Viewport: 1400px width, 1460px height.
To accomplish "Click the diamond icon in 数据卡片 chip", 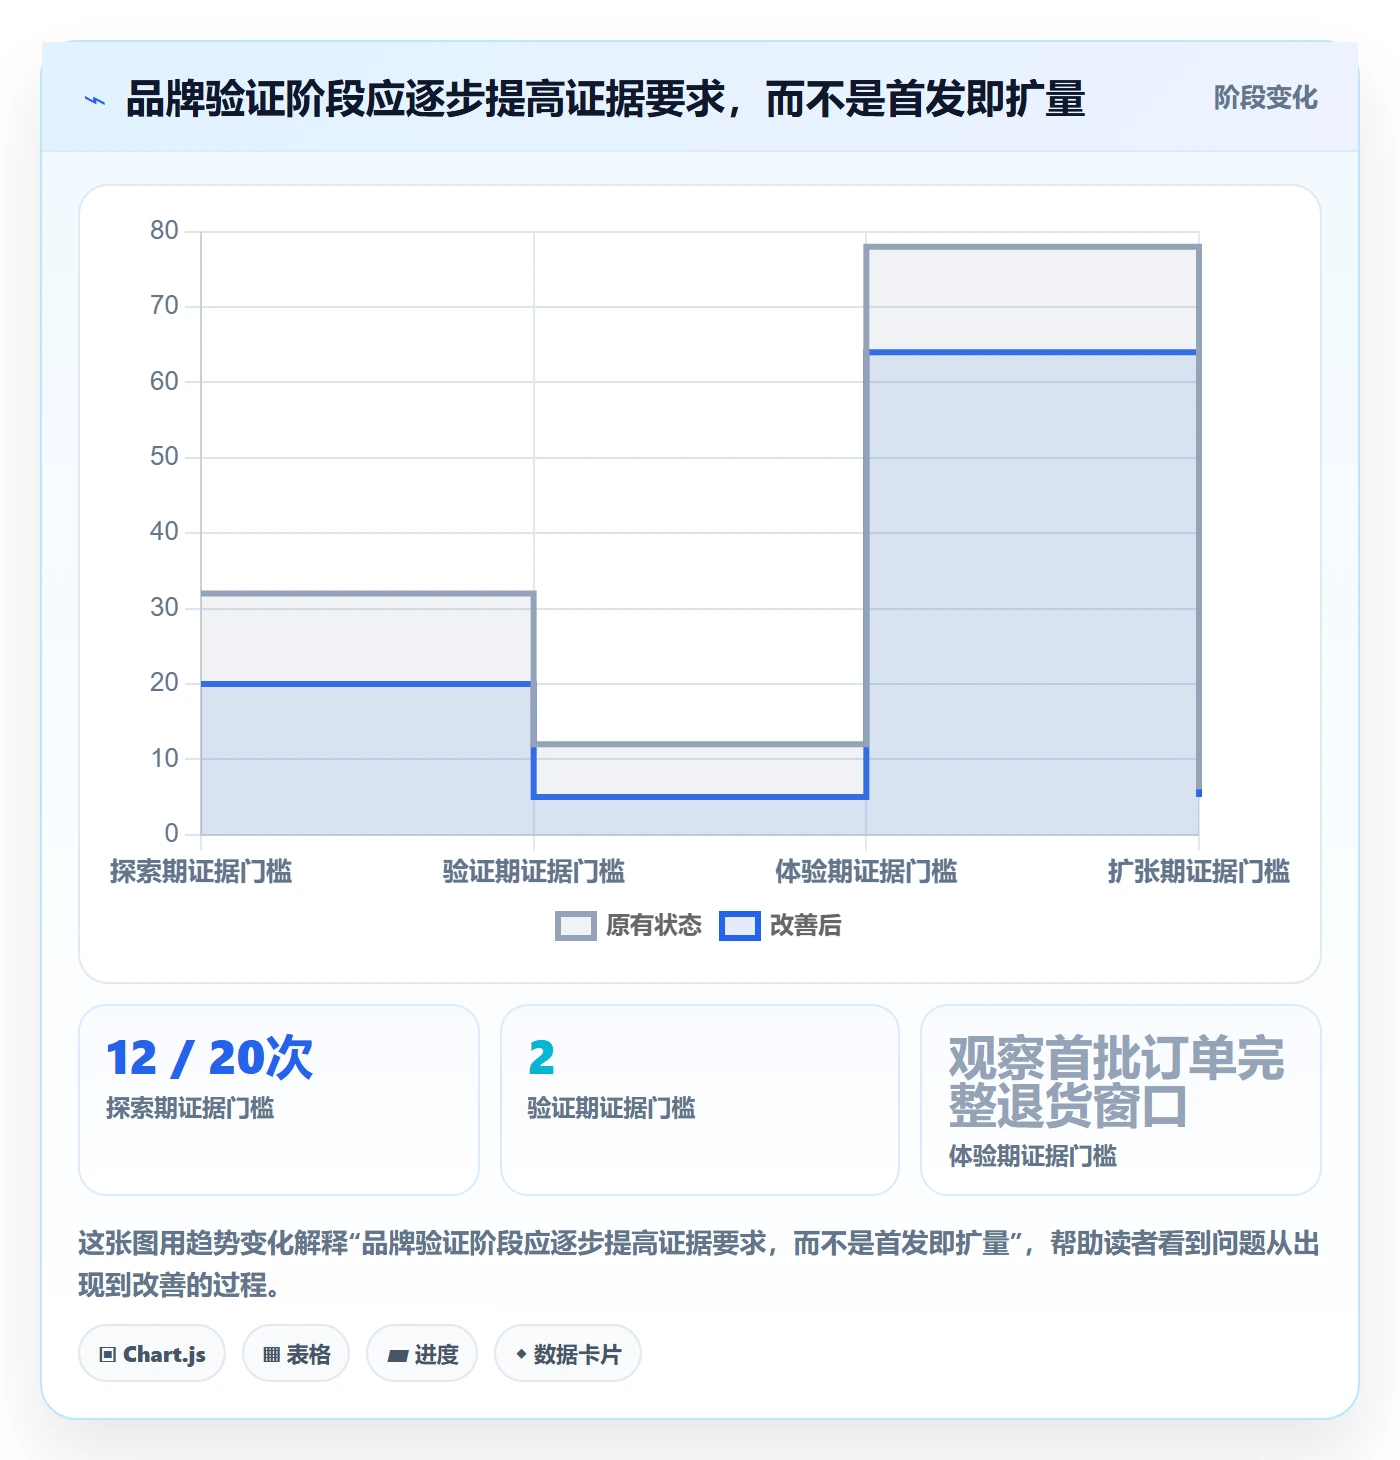I will [x=521, y=1354].
